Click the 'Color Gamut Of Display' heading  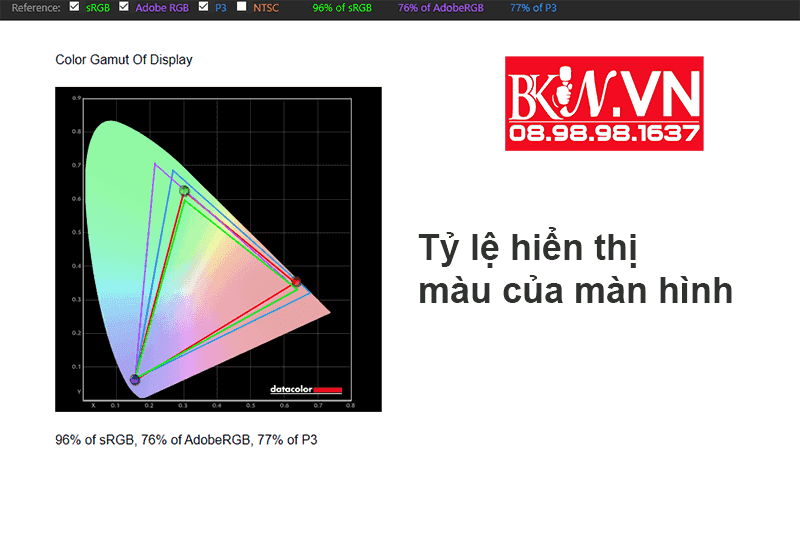[124, 60]
